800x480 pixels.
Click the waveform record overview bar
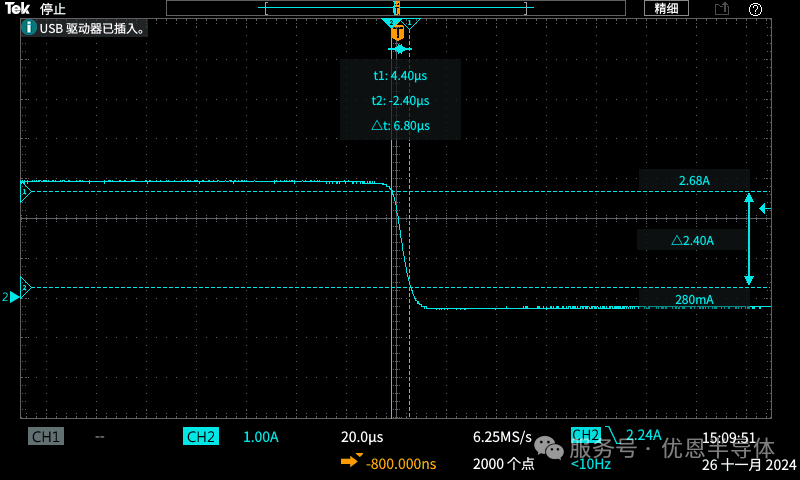(x=397, y=8)
